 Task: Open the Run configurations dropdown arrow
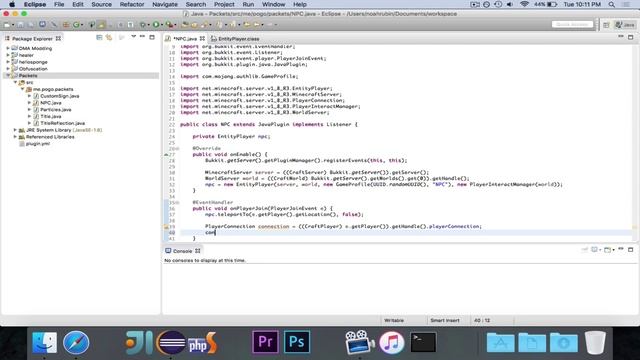[x=162, y=25]
